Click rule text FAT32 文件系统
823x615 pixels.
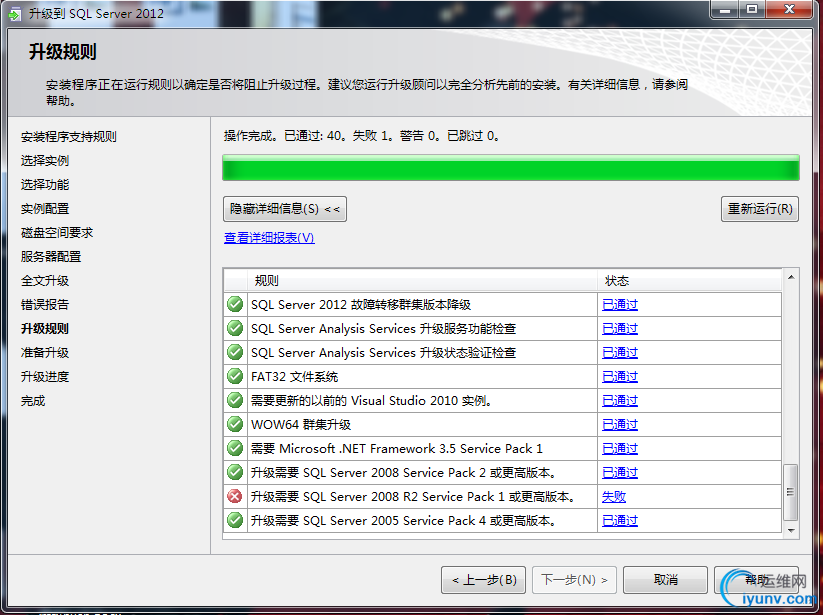294,377
